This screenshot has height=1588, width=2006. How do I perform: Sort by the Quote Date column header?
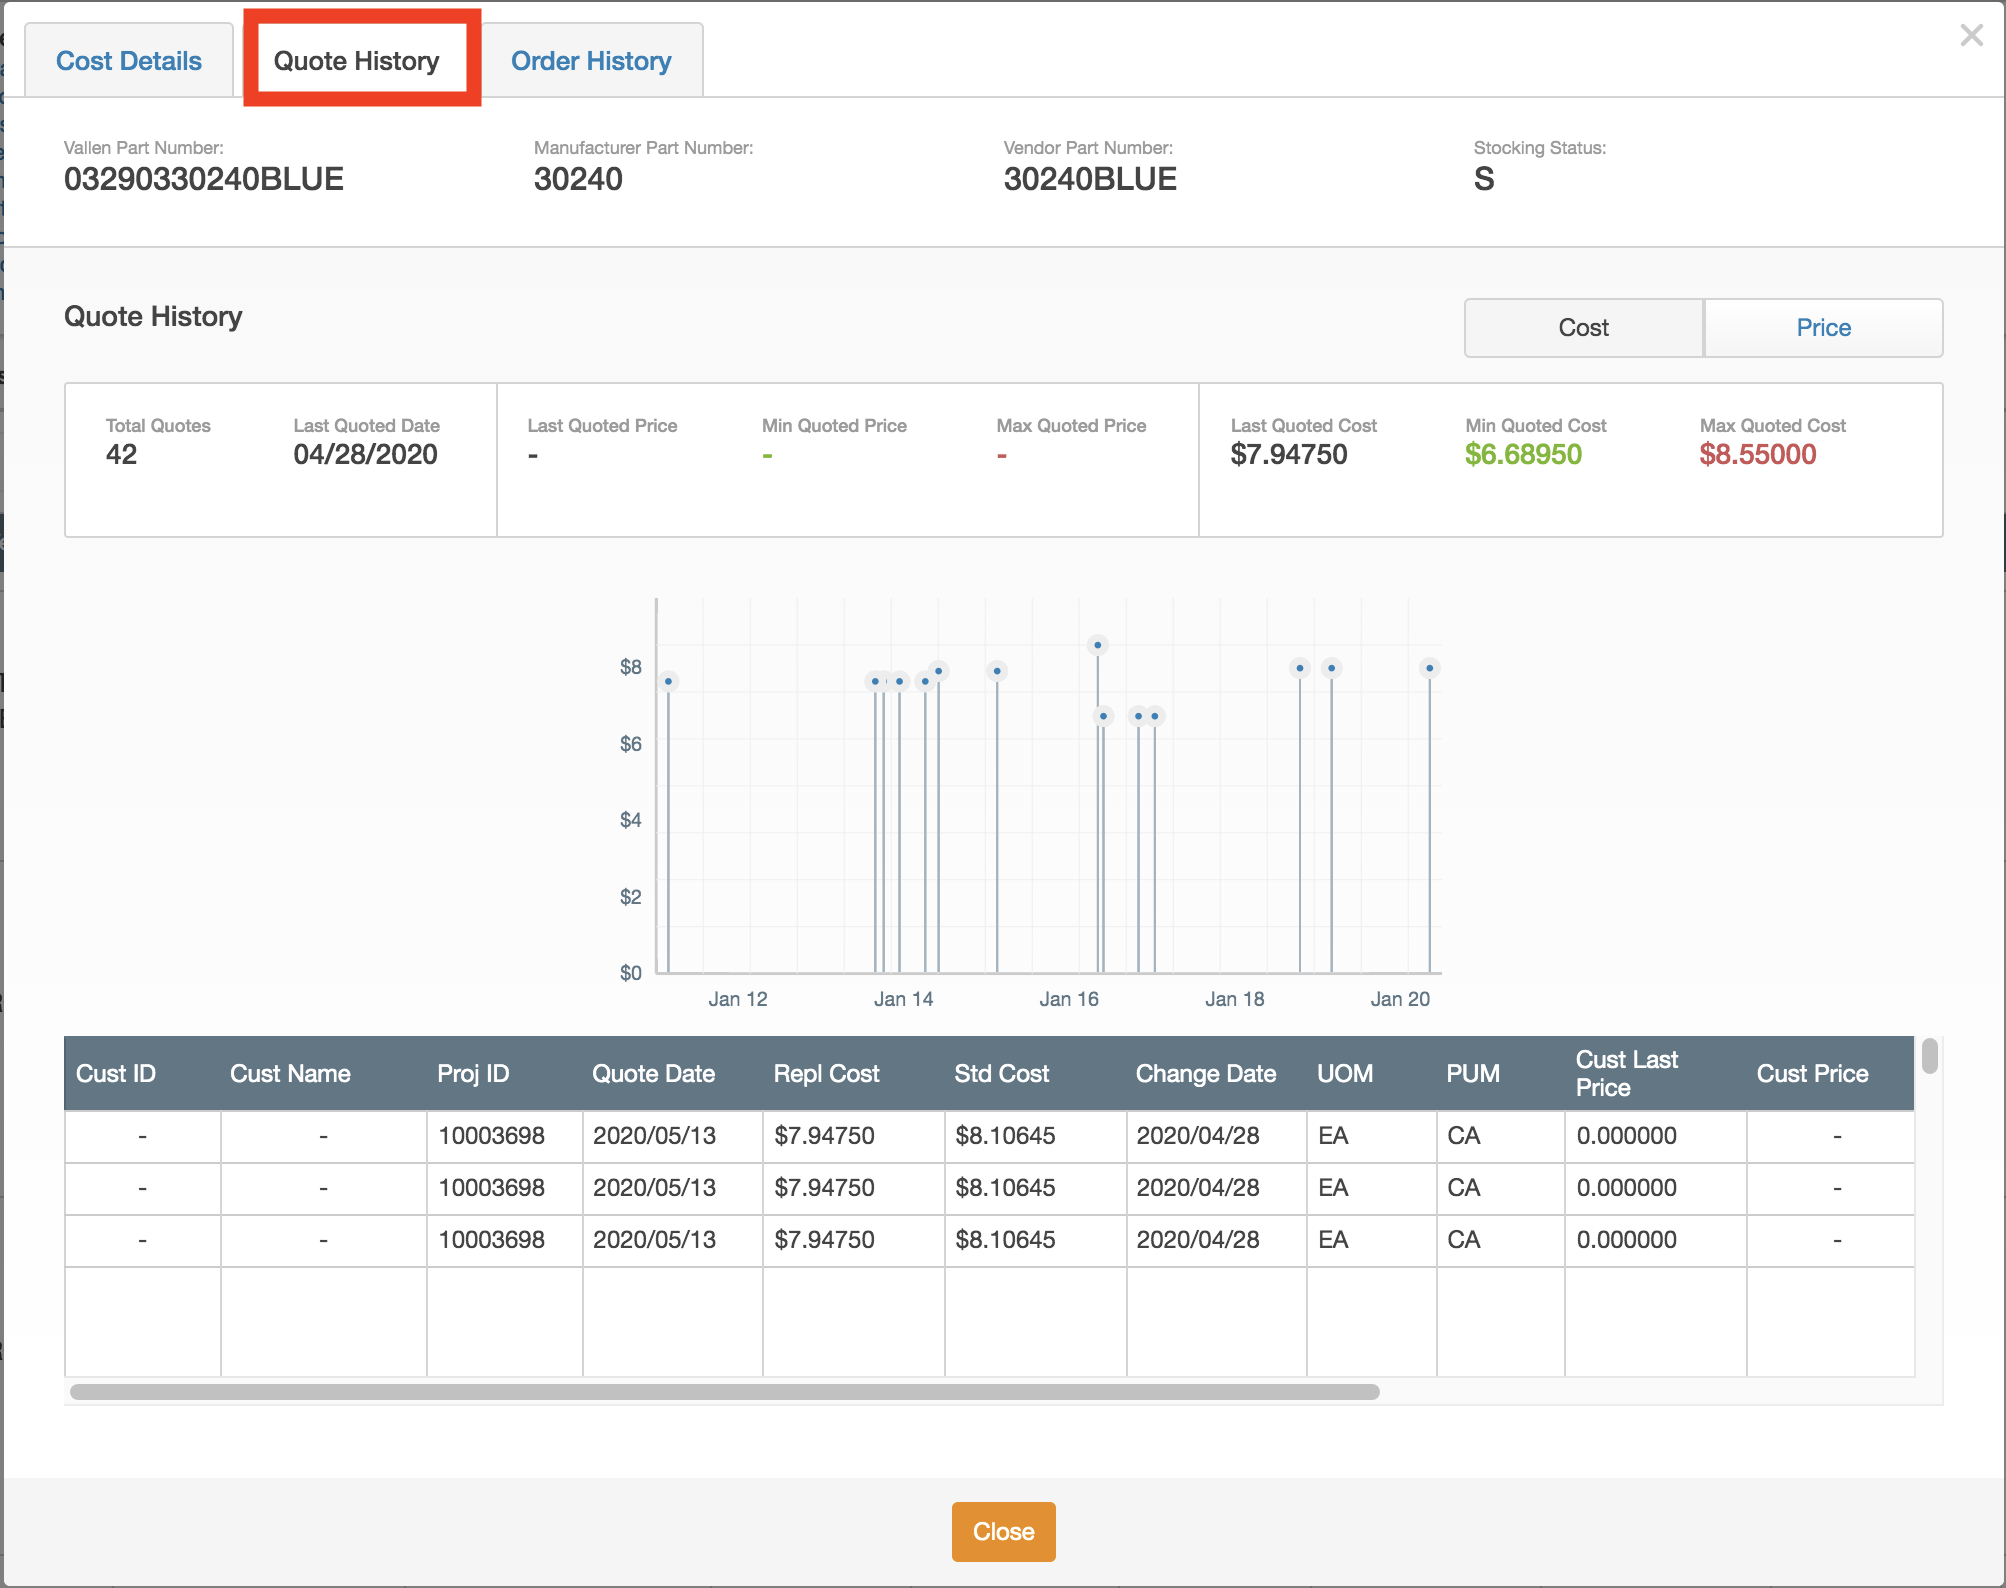[x=653, y=1074]
